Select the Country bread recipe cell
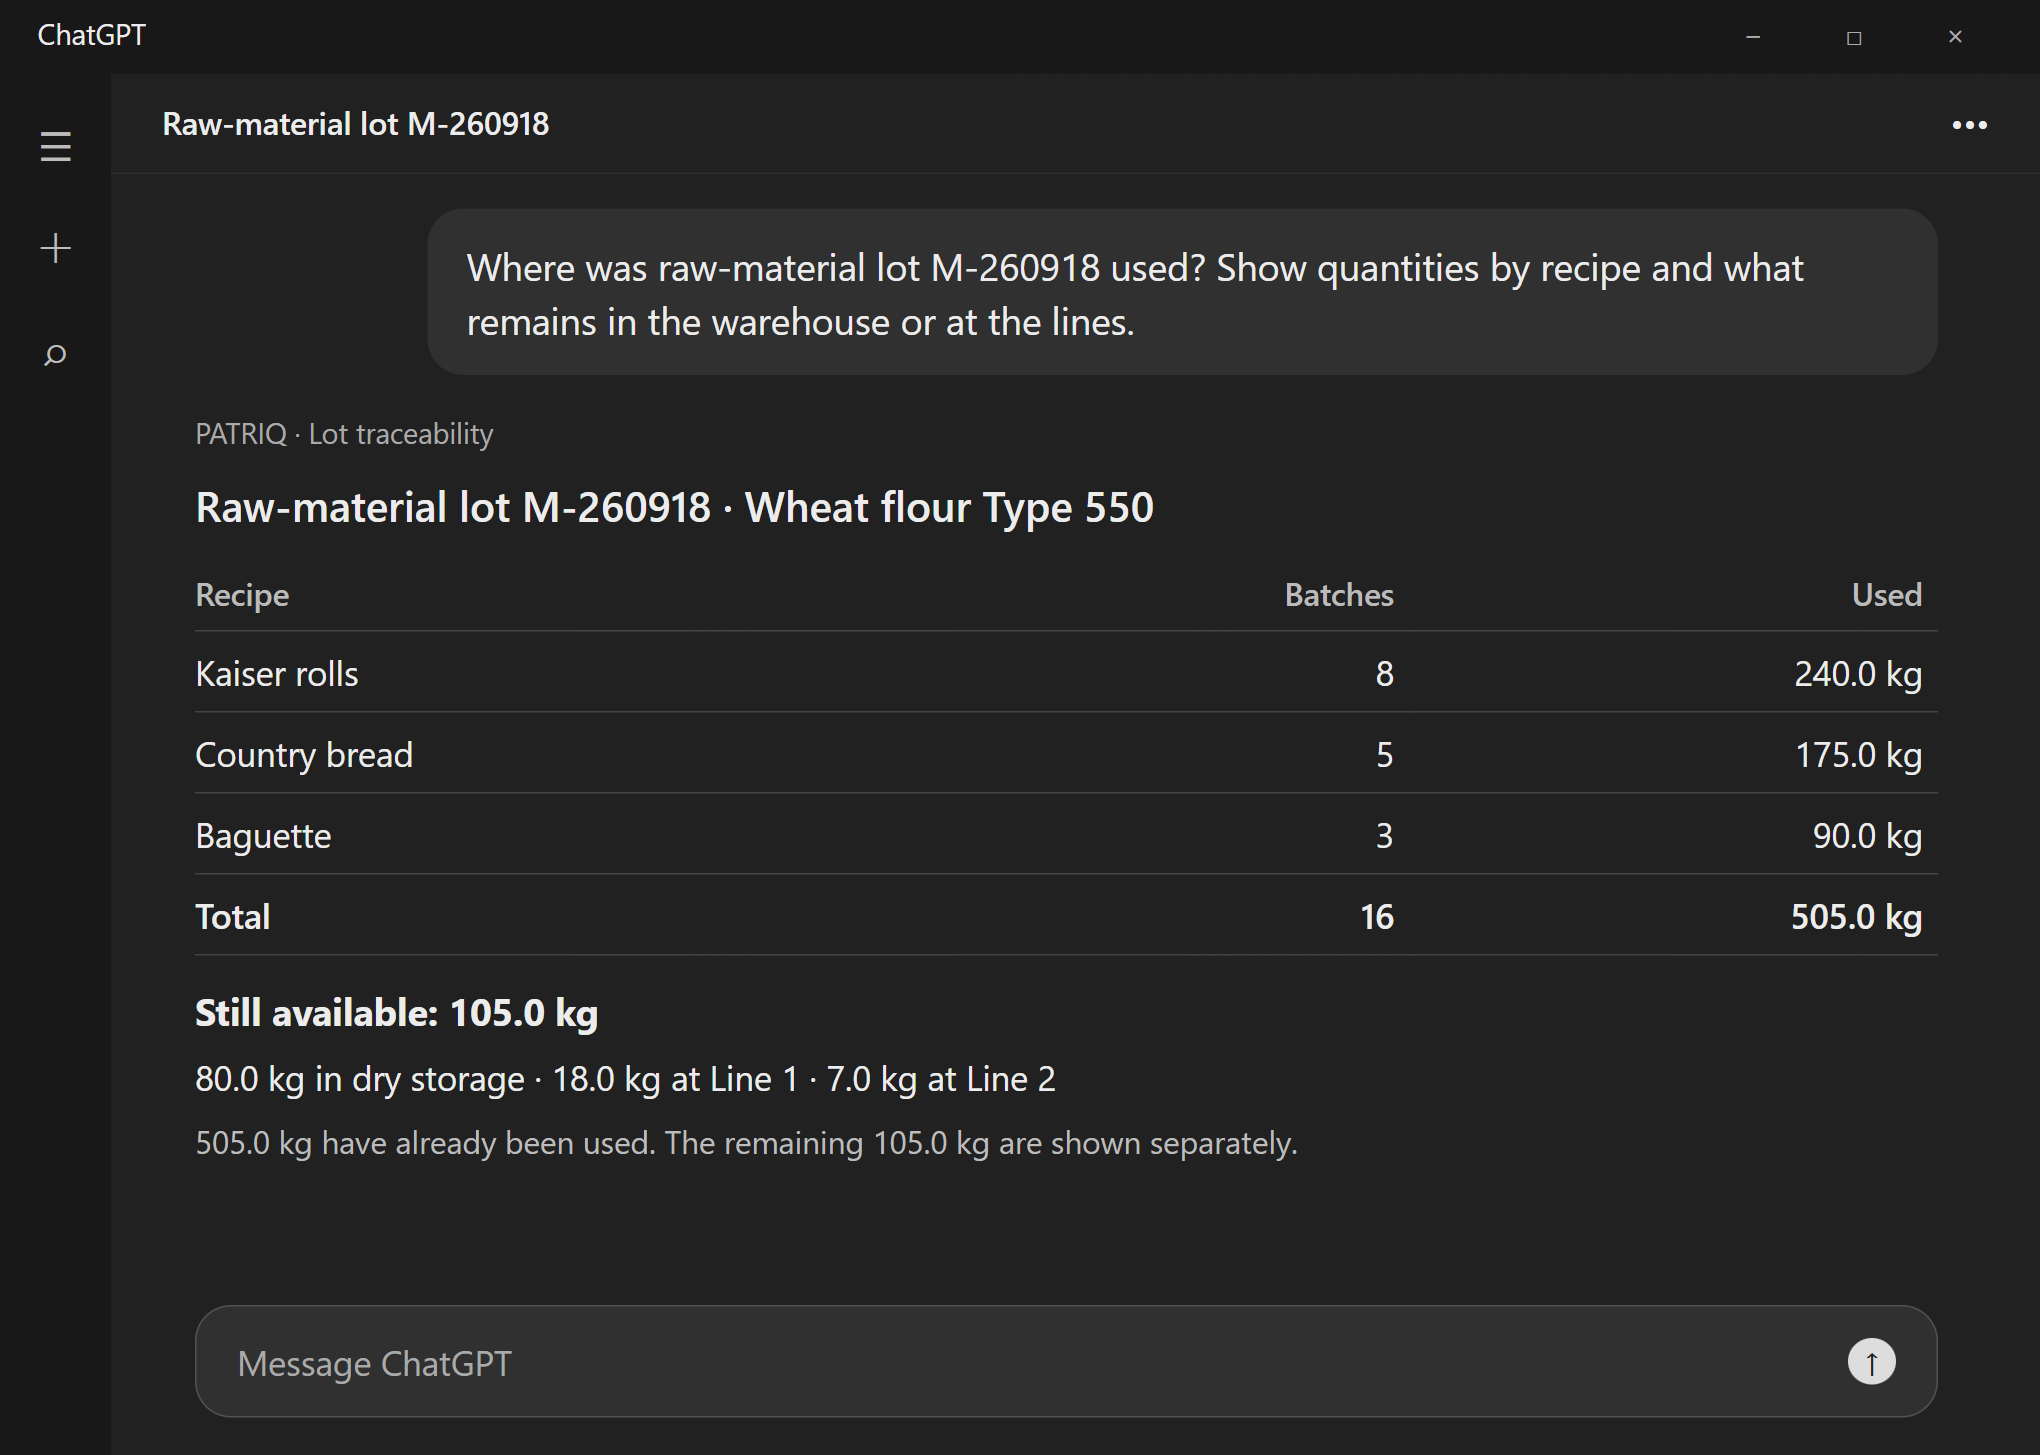Viewport: 2040px width, 1455px height. click(x=304, y=755)
